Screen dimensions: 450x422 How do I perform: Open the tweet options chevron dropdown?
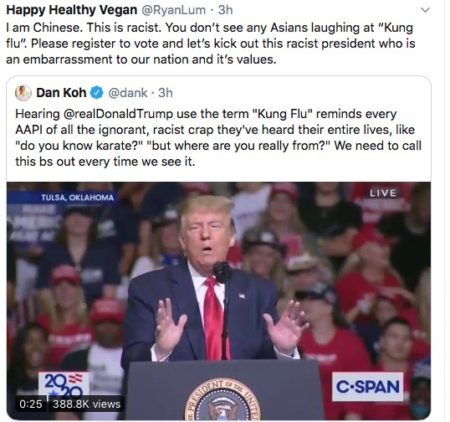point(425,11)
